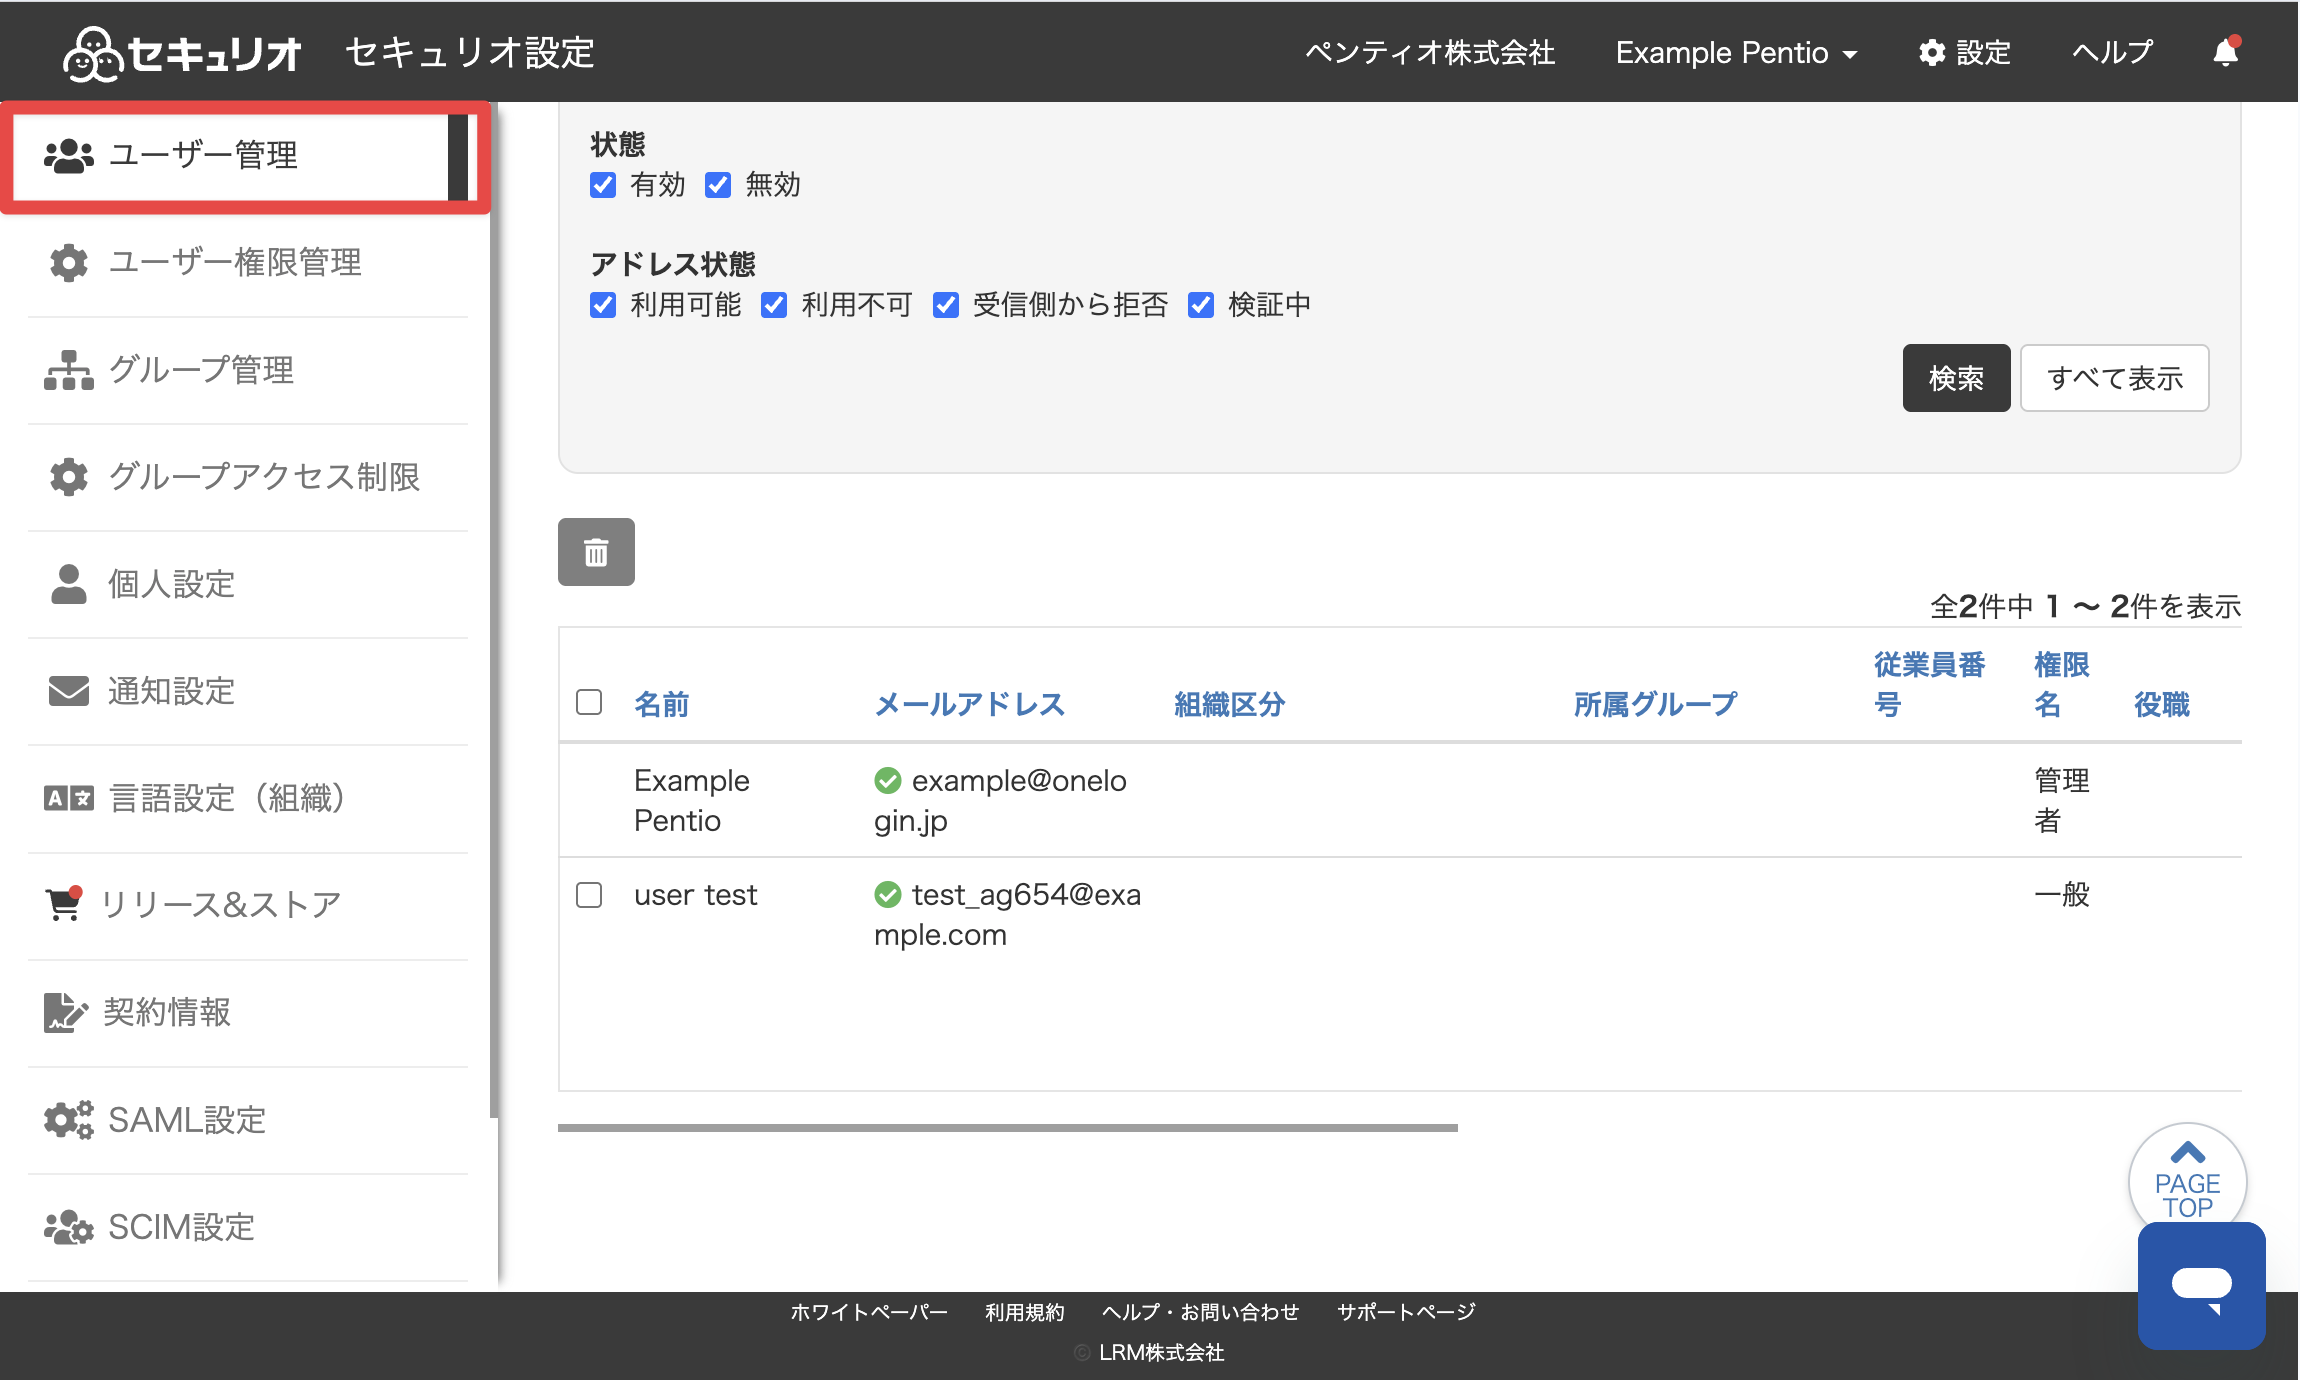
Task: Uncheck the 有効 status checkbox
Action: (603, 185)
